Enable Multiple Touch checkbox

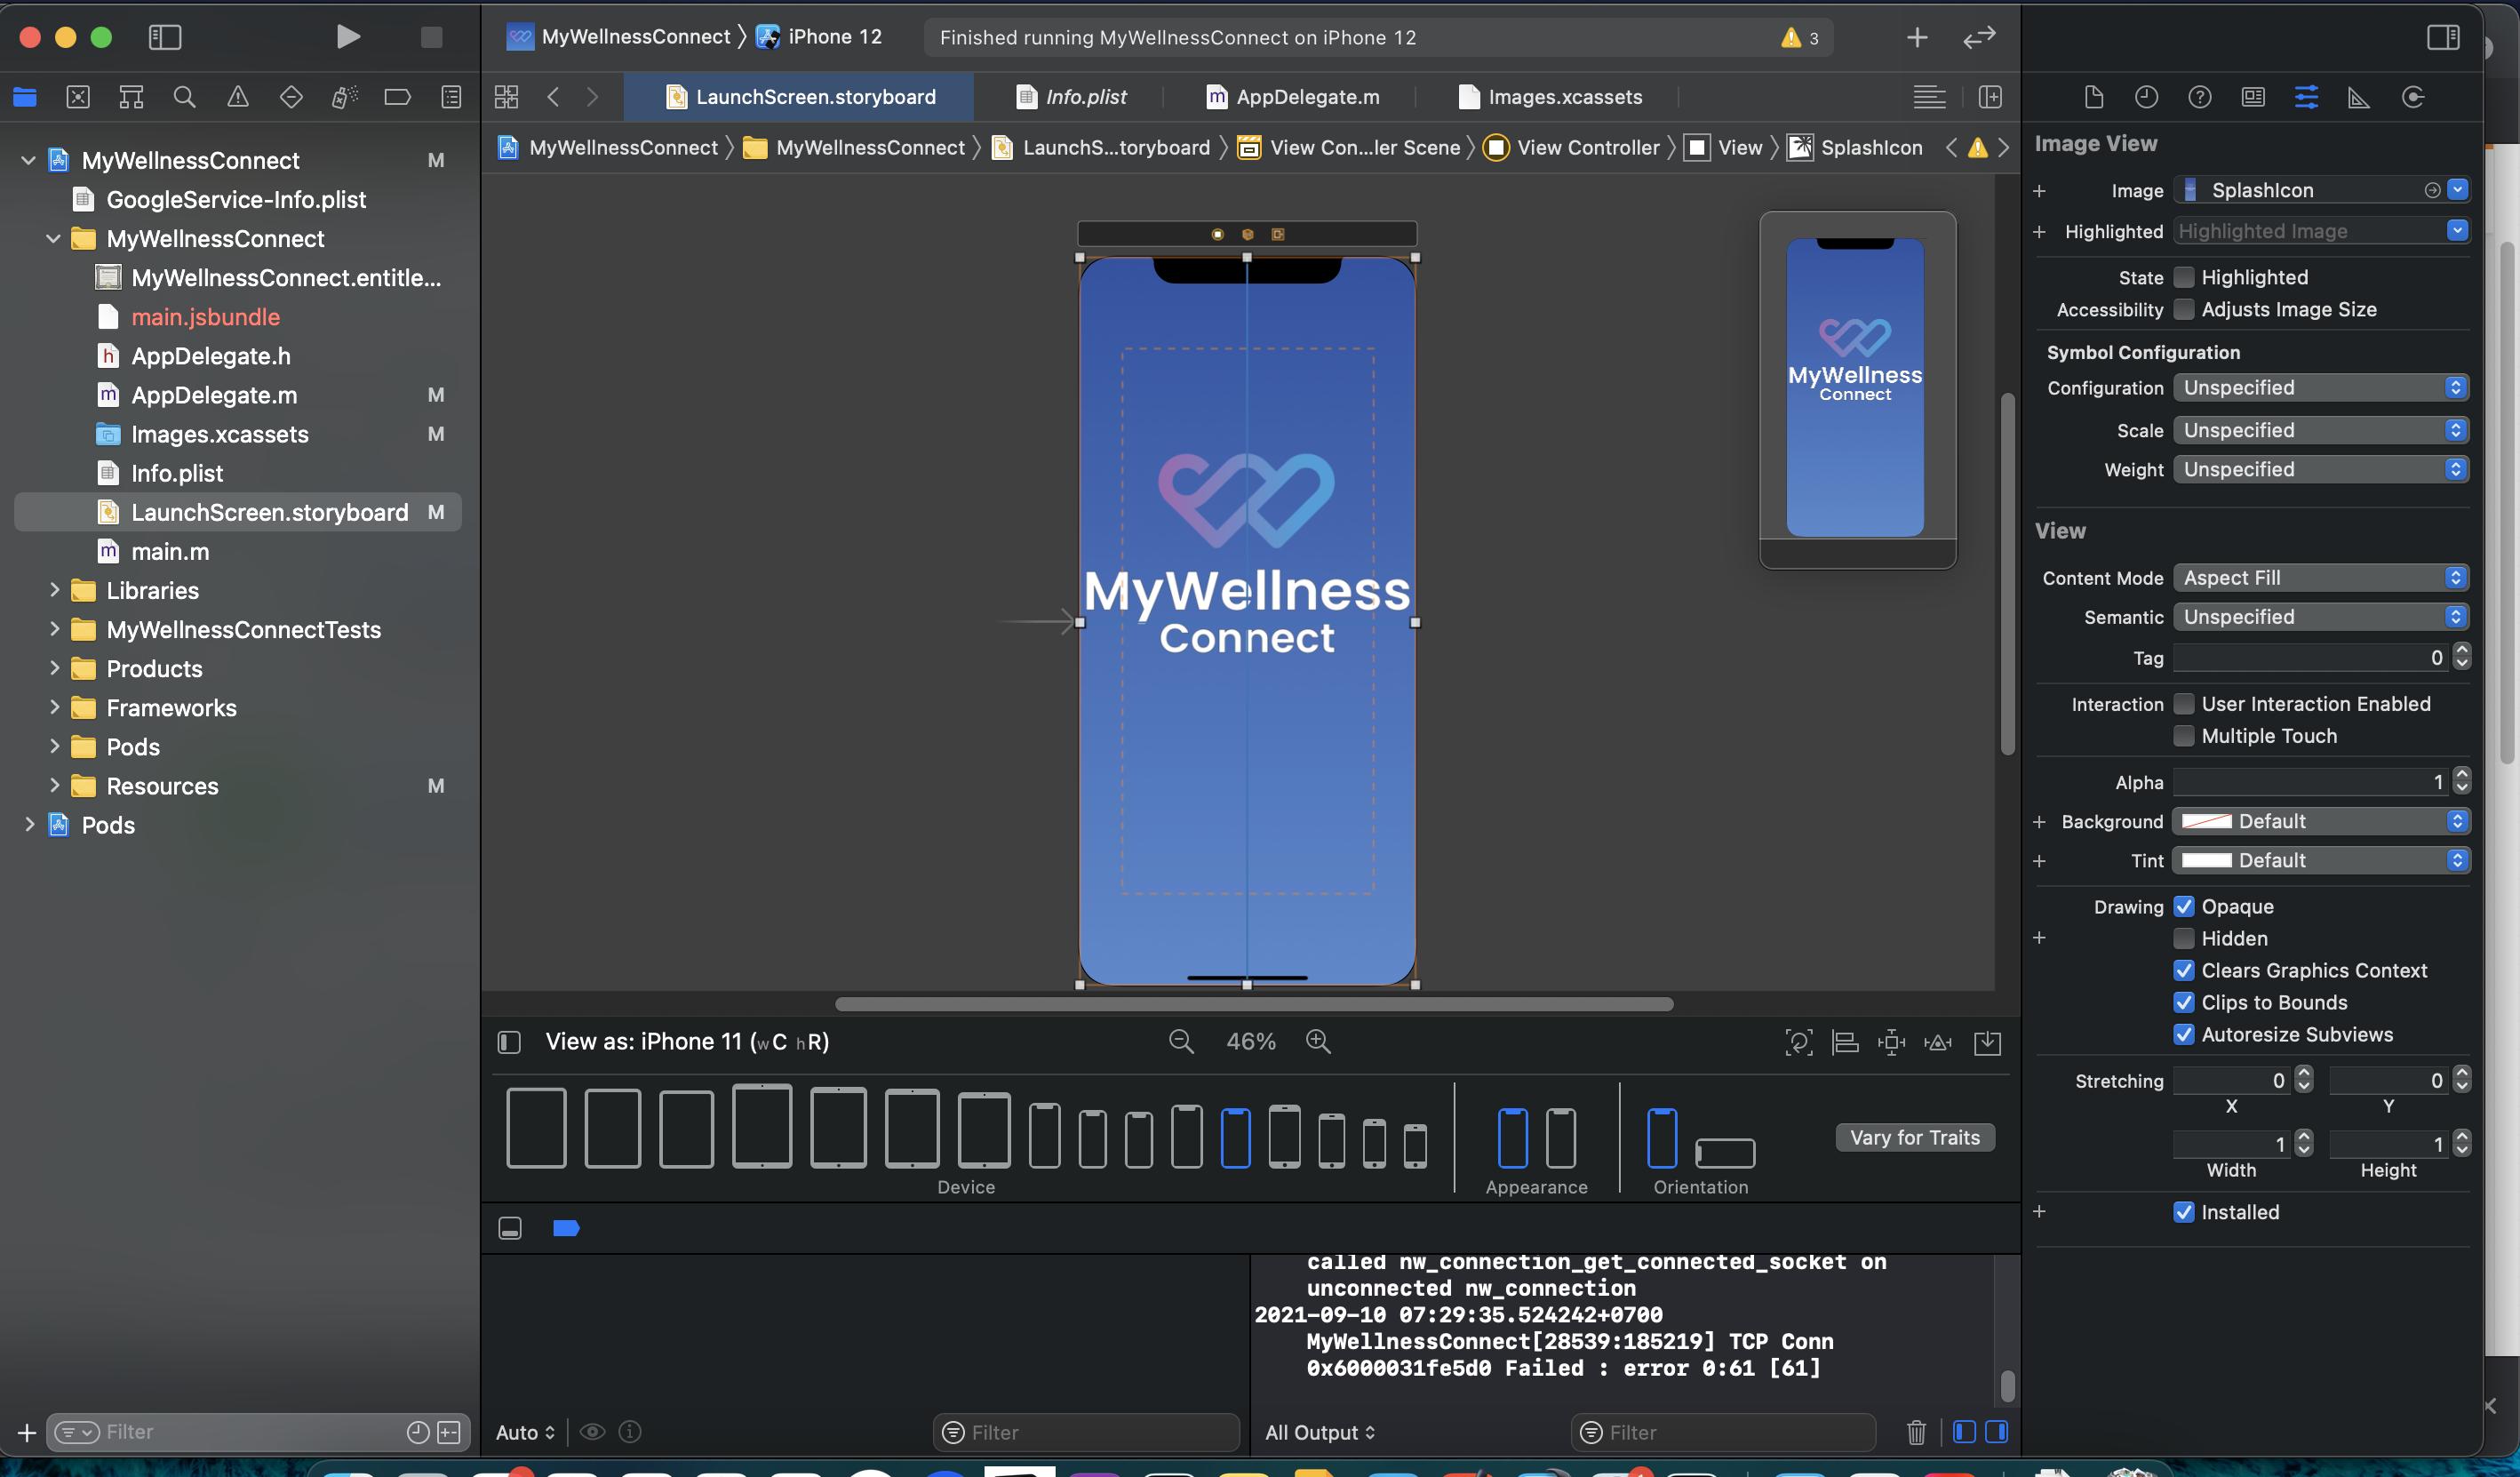tap(2184, 736)
